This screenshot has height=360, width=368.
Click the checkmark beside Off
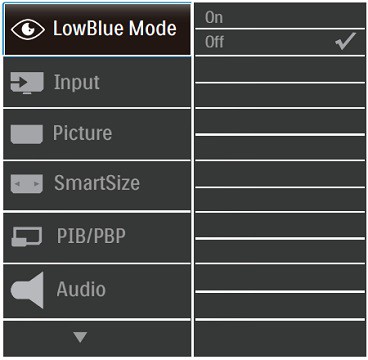coord(346,41)
